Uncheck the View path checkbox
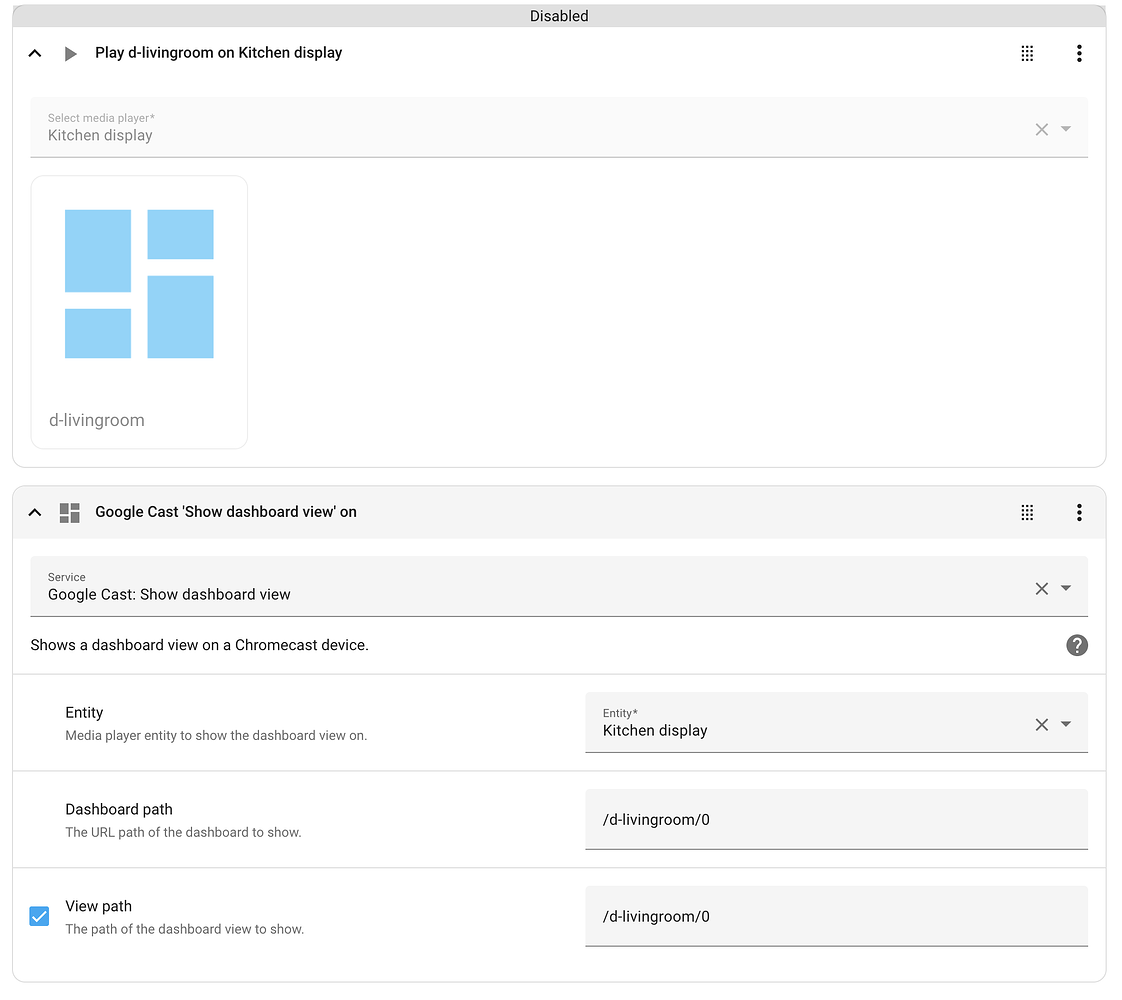The height and width of the screenshot is (1000, 1122). tap(39, 915)
